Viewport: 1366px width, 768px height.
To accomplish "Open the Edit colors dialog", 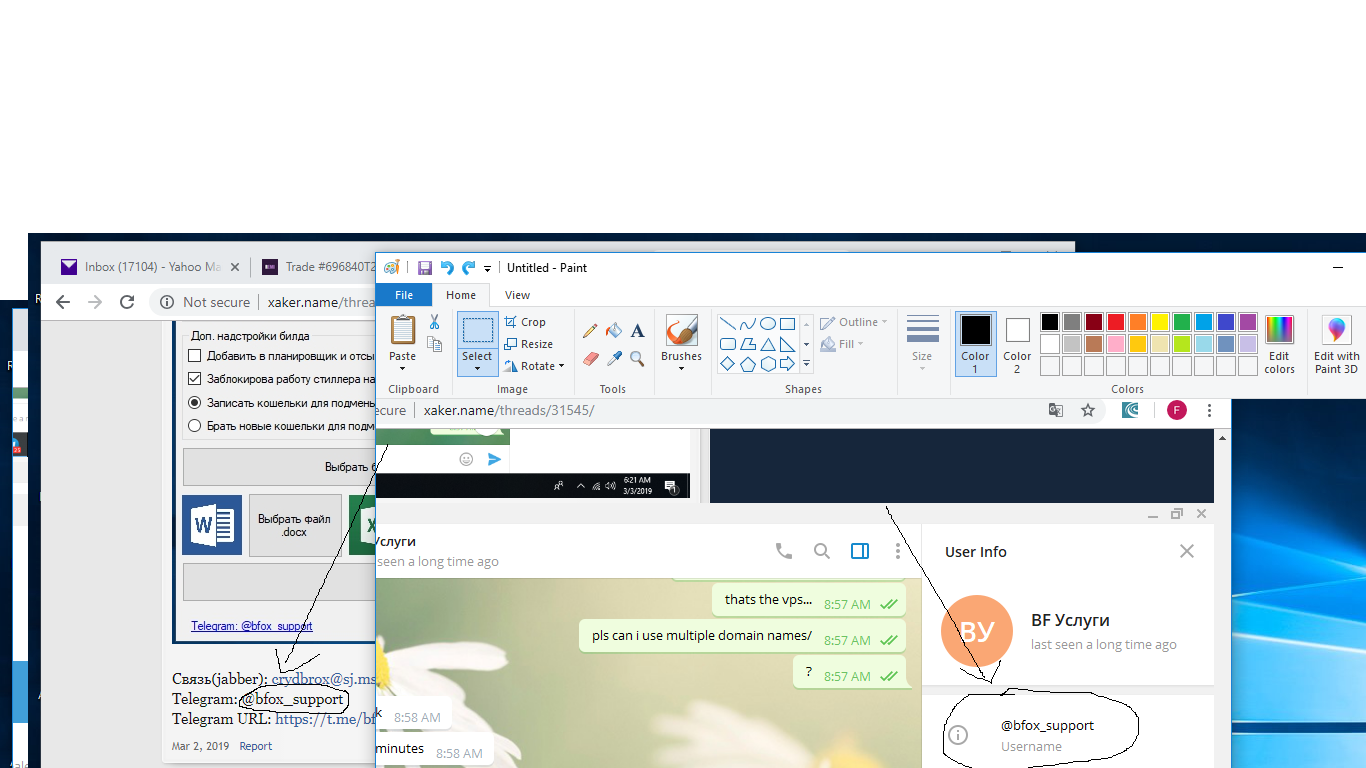I will [x=1279, y=345].
